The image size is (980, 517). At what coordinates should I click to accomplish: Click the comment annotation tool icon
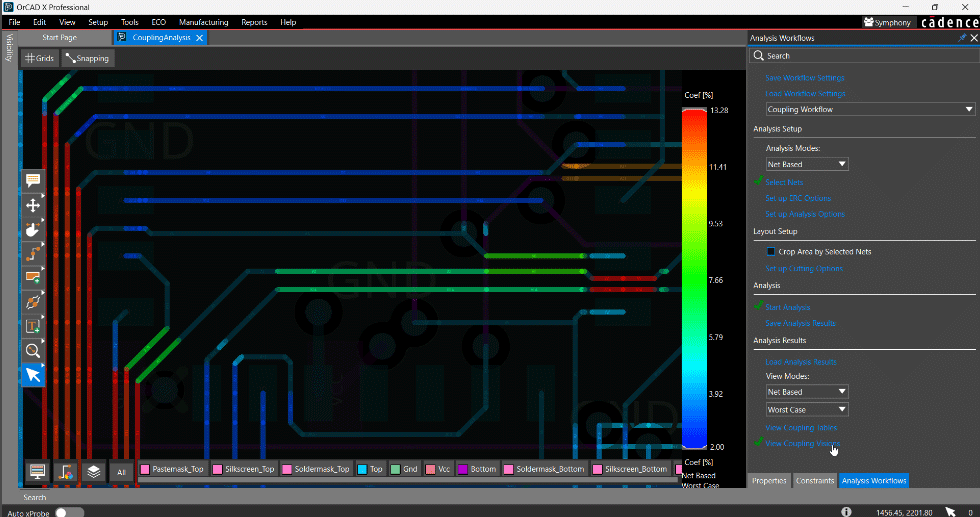tap(33, 181)
